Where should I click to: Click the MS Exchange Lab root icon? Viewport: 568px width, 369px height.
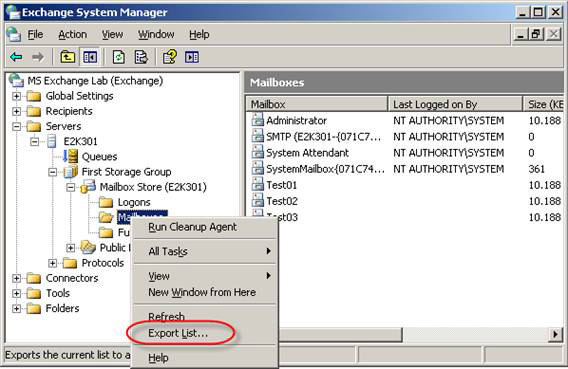coord(16,80)
